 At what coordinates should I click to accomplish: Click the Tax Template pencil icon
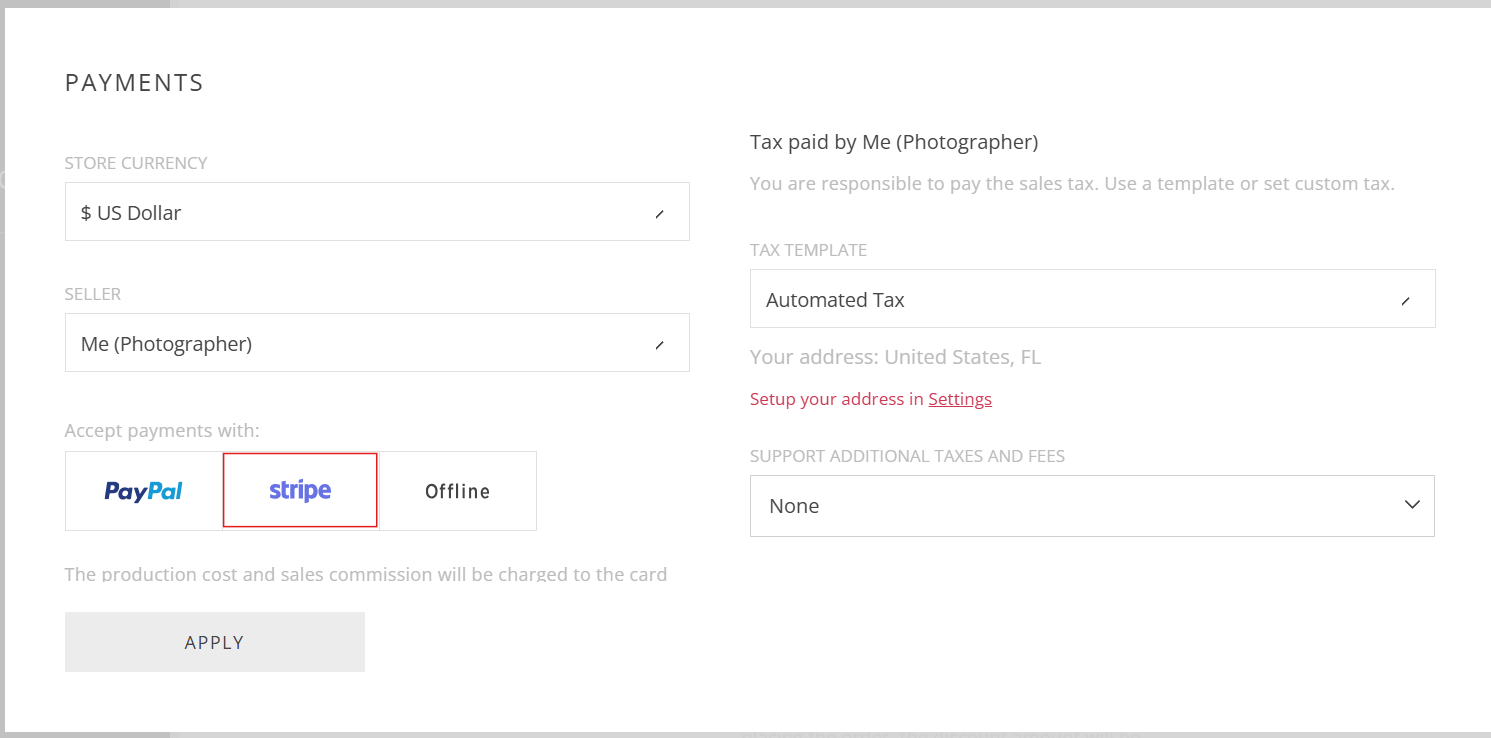pos(1405,300)
